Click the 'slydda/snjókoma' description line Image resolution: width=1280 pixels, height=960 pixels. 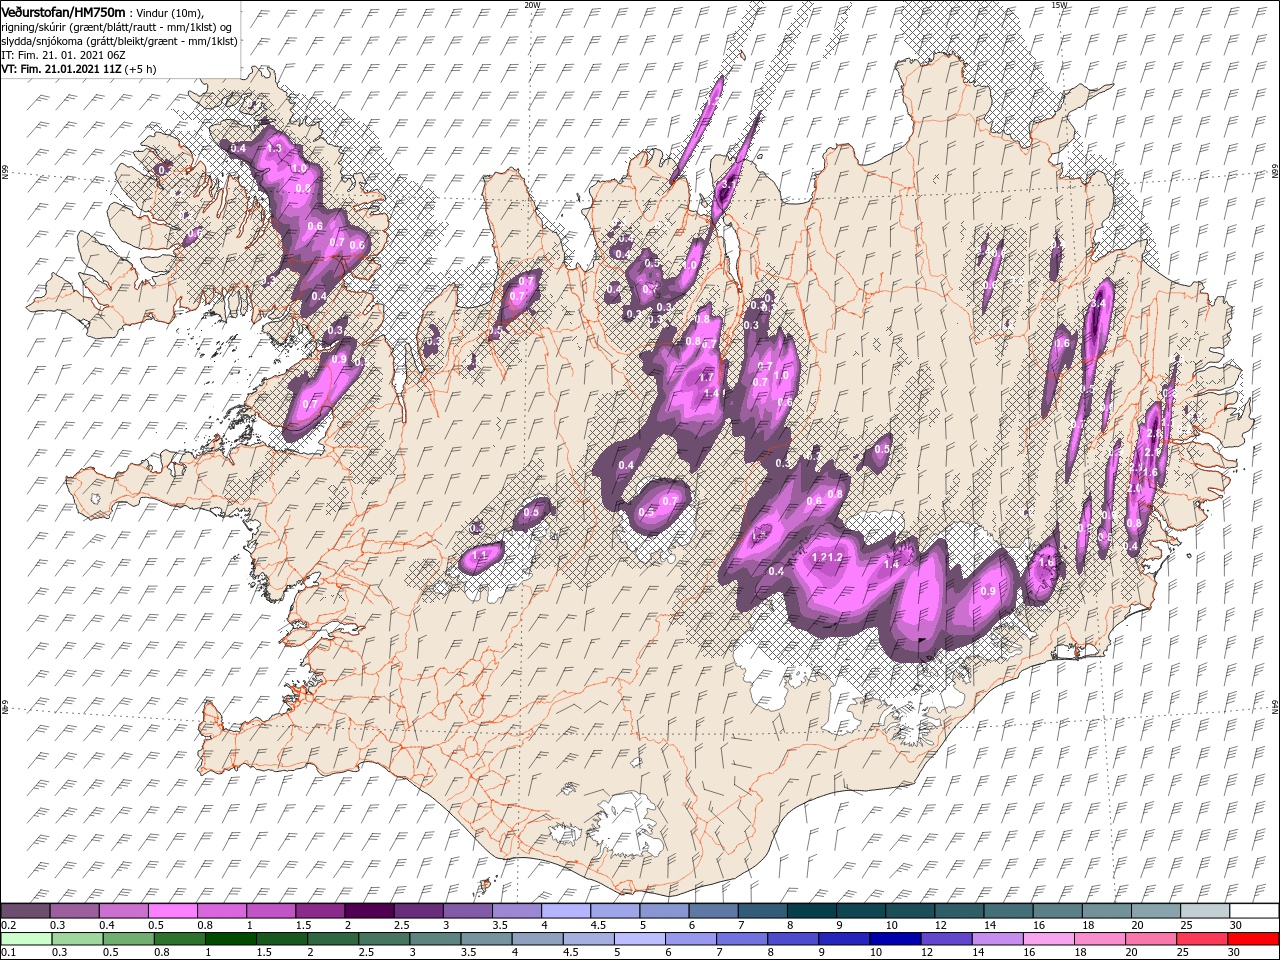coord(120,42)
